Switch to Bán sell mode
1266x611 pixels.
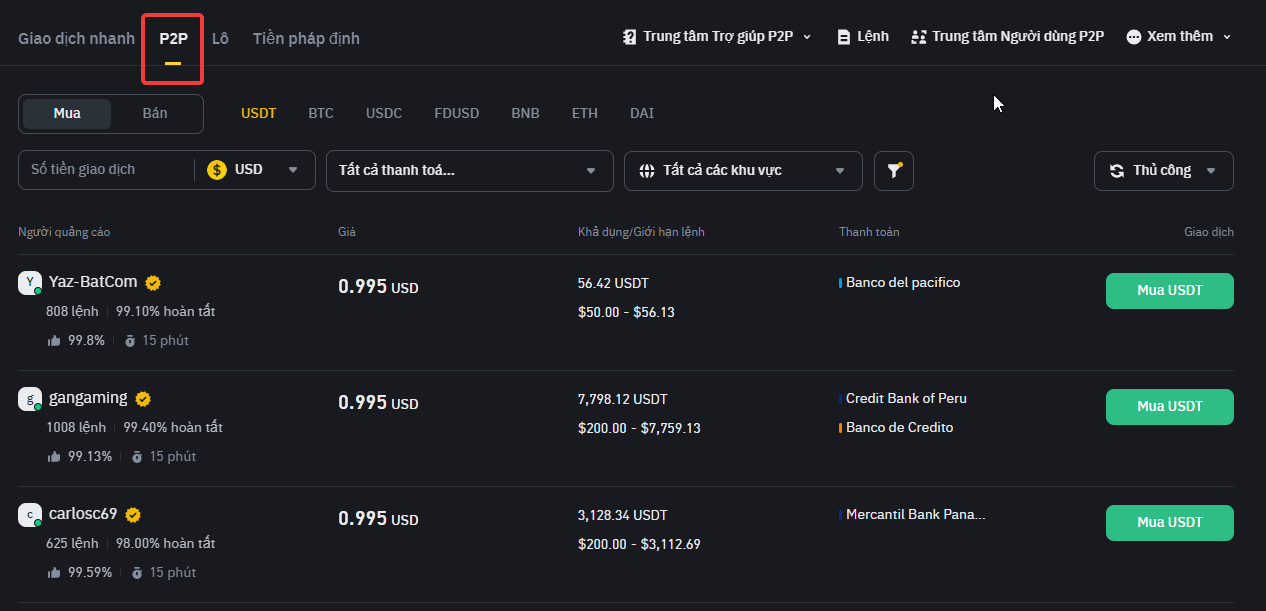coord(155,114)
